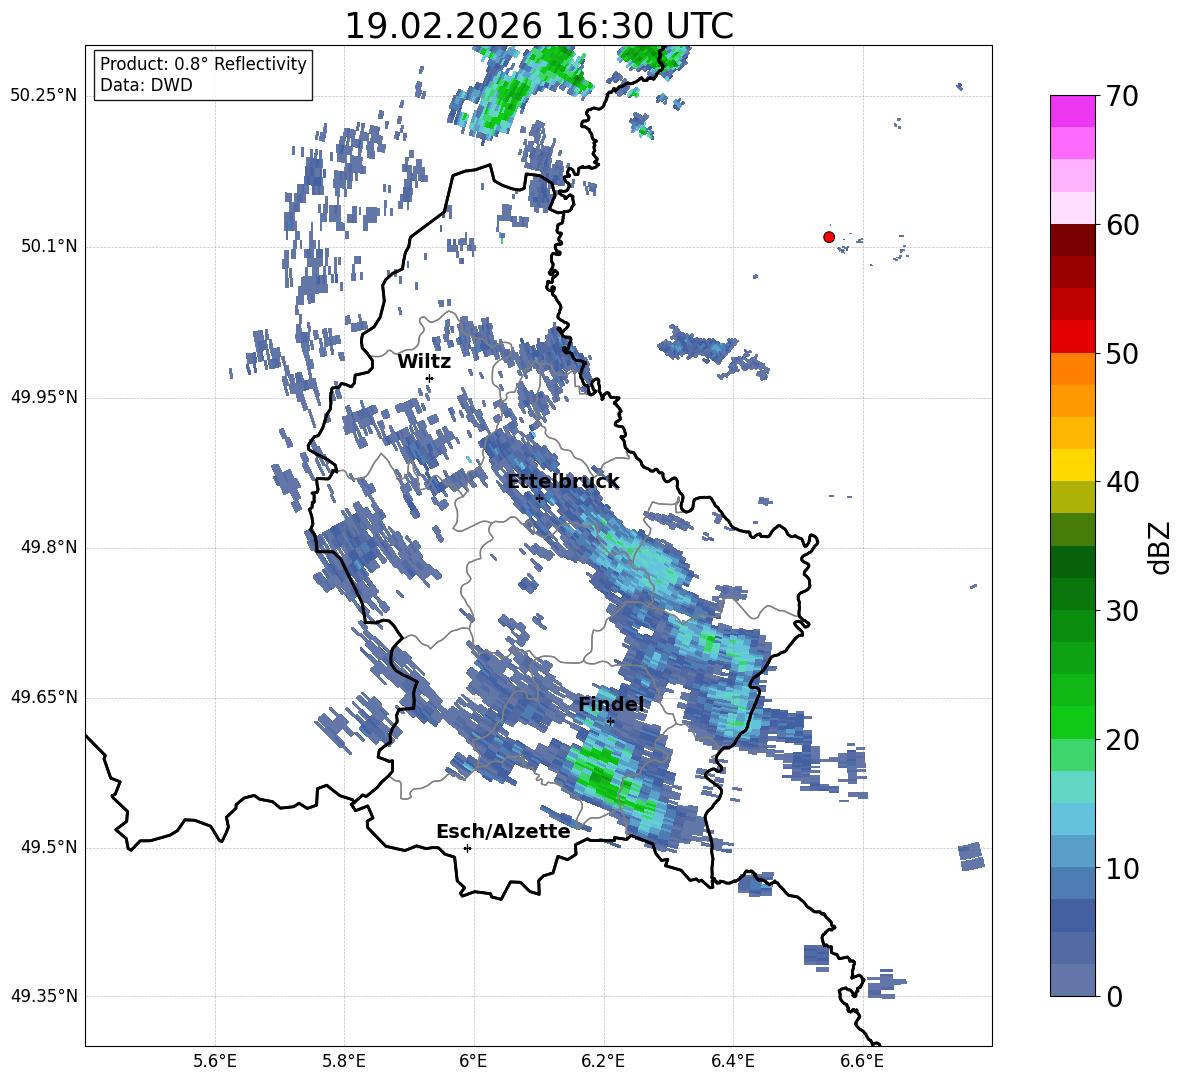Click the cross marker below Esch/Alzette
Screen dimensions: 1184x1081
[x=467, y=848]
